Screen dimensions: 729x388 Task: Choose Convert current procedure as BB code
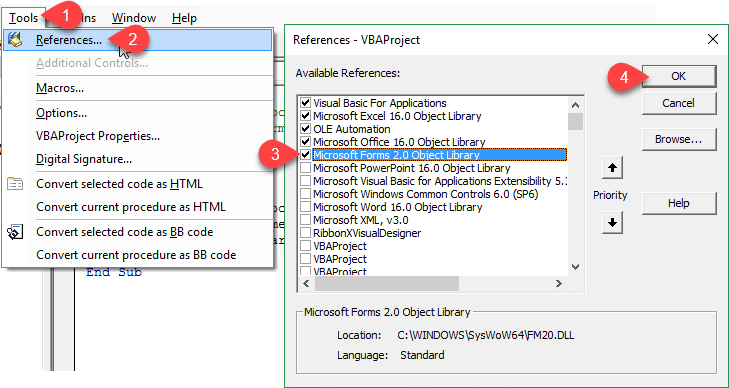pyautogui.click(x=136, y=255)
